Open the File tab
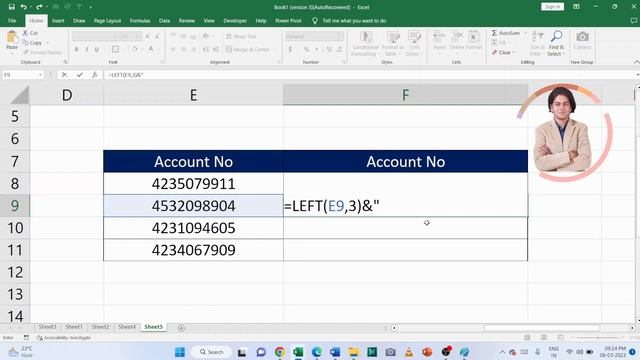Screen dimensions: 640x360 (12, 20)
